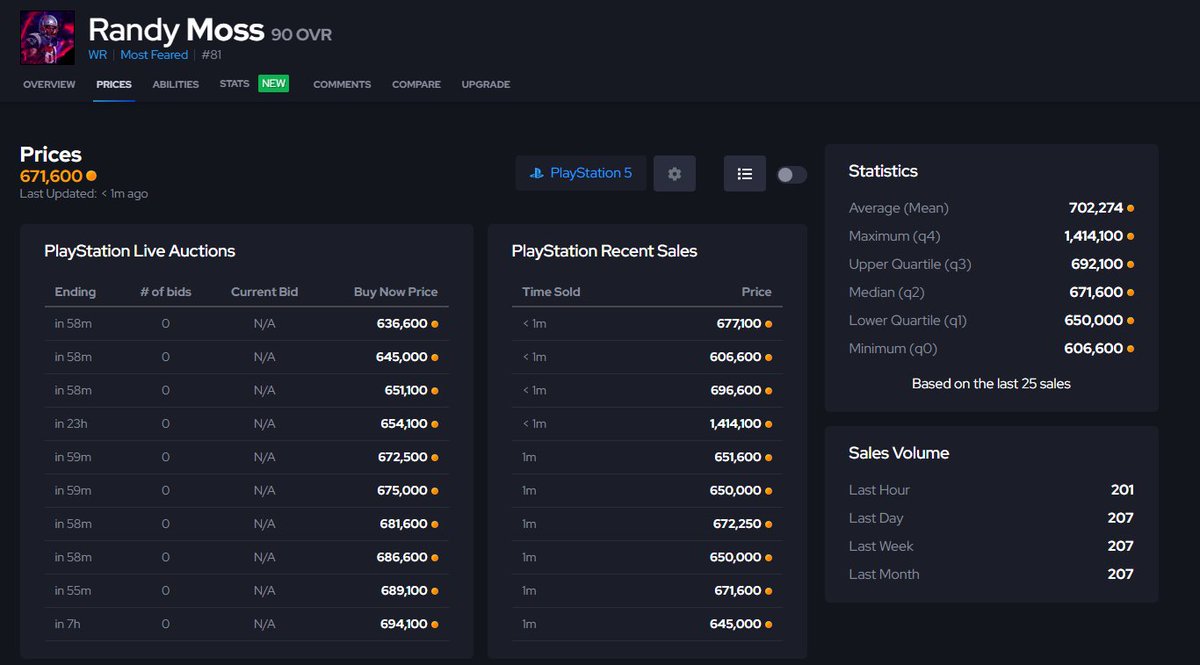Viewport: 1200px width, 665px height.
Task: Click the Average (Mean) value 702,274
Action: pyautogui.click(x=1095, y=208)
